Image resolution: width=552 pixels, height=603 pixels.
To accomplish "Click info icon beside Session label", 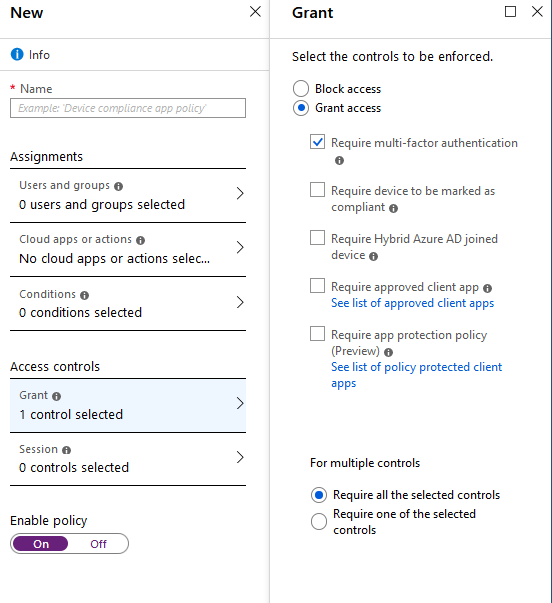I will [67, 450].
